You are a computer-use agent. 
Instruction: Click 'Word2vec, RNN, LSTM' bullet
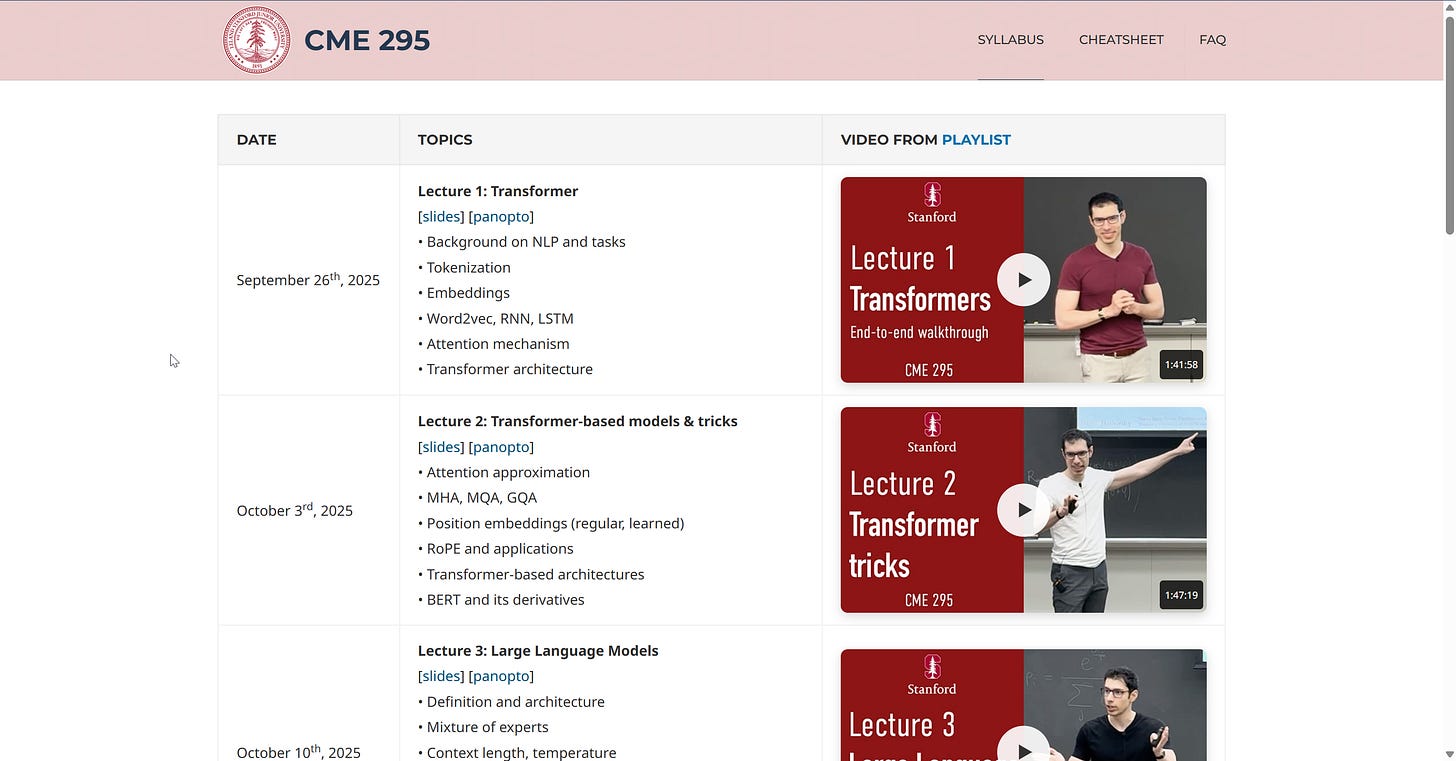click(496, 319)
